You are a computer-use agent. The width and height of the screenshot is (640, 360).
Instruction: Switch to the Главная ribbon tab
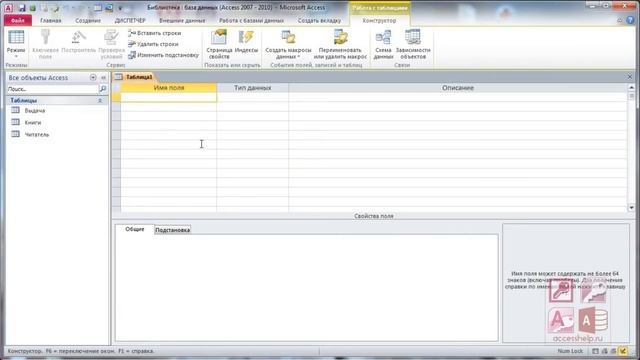51,20
